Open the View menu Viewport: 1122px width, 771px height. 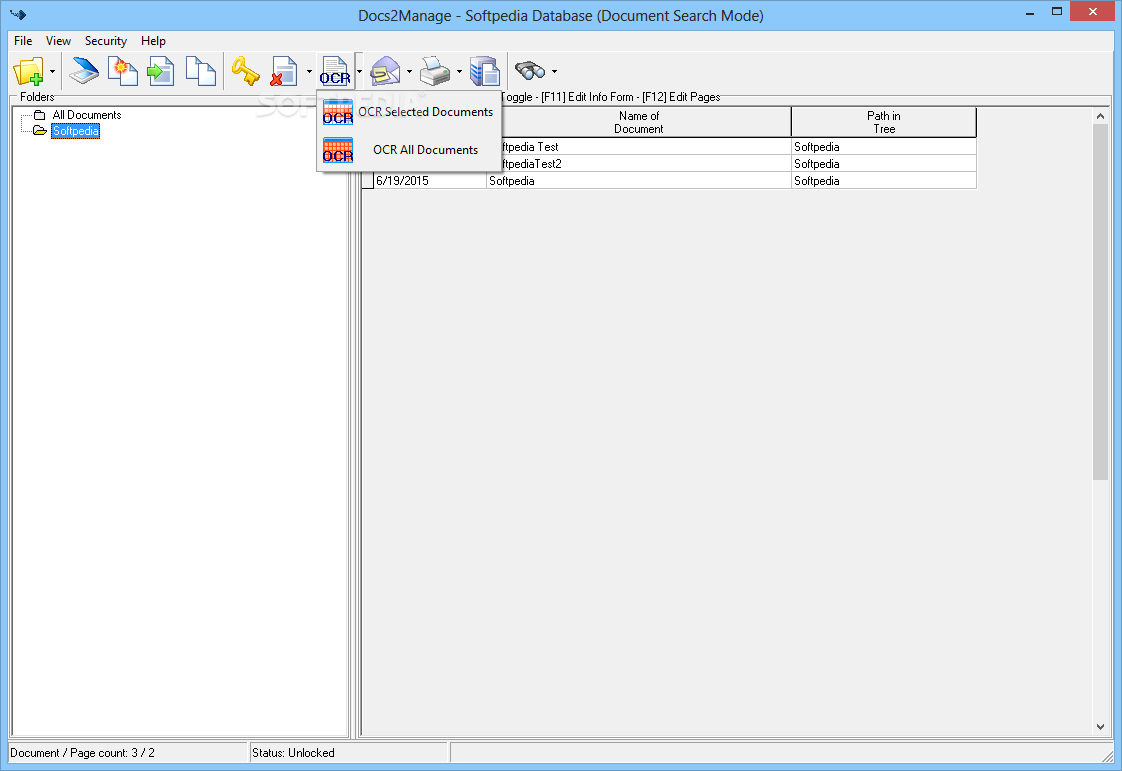click(58, 41)
